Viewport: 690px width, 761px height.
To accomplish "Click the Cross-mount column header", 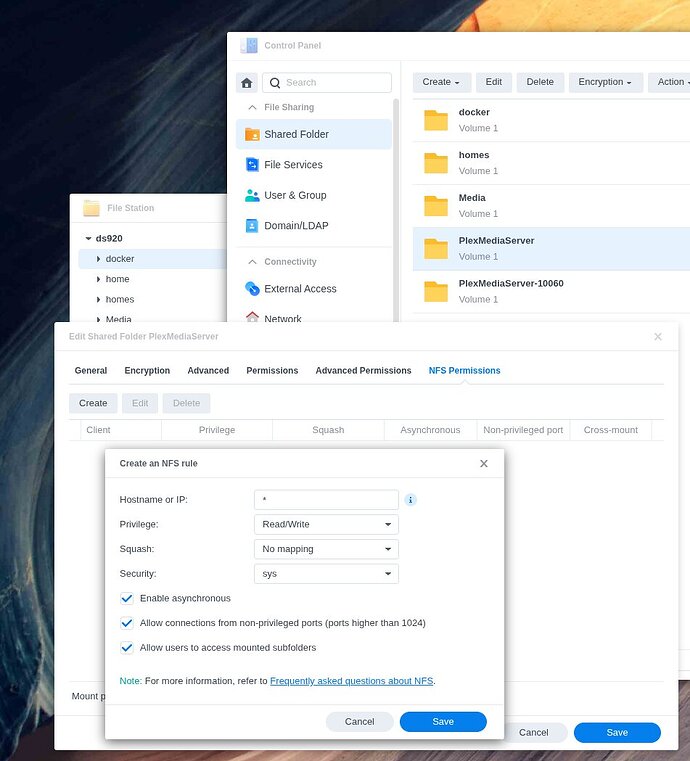I will [x=611, y=430].
